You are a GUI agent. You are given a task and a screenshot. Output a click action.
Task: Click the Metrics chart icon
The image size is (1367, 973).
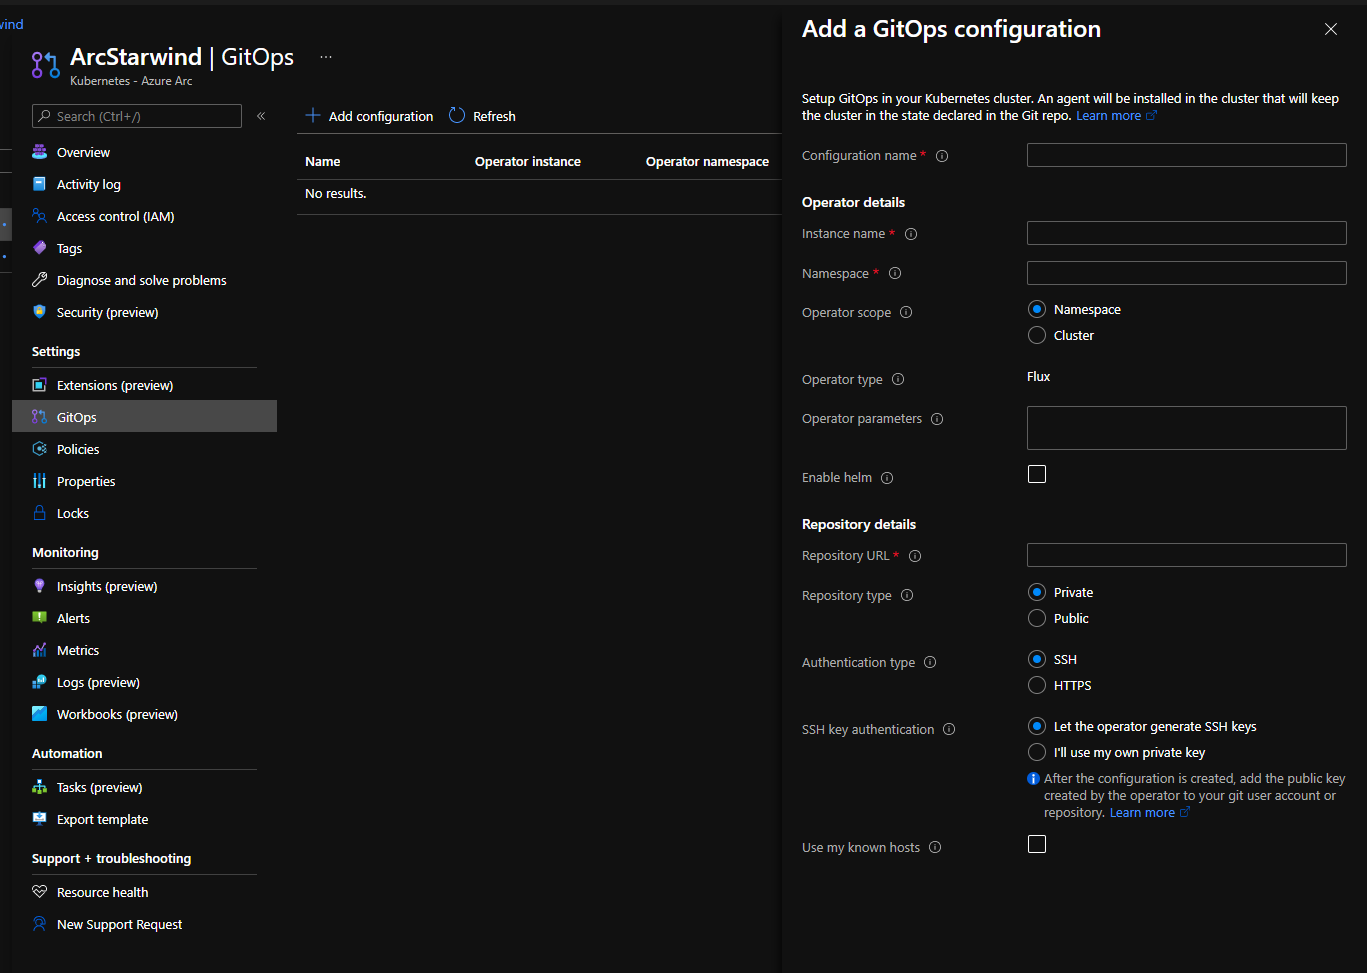[39, 650]
